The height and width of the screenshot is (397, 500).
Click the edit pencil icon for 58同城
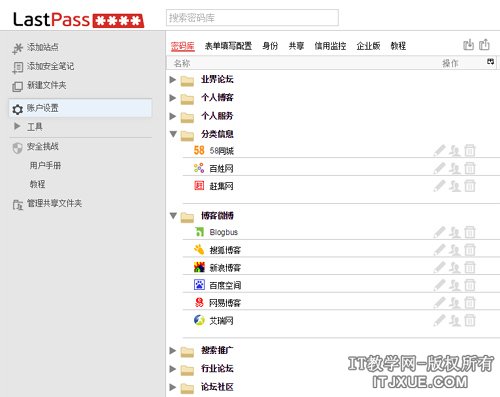[440, 151]
